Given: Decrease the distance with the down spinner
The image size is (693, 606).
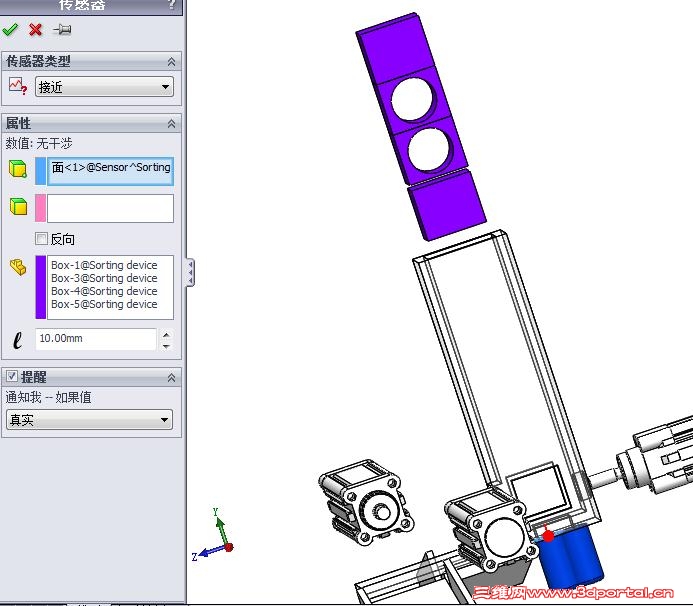Looking at the screenshot, I should pos(166,346).
